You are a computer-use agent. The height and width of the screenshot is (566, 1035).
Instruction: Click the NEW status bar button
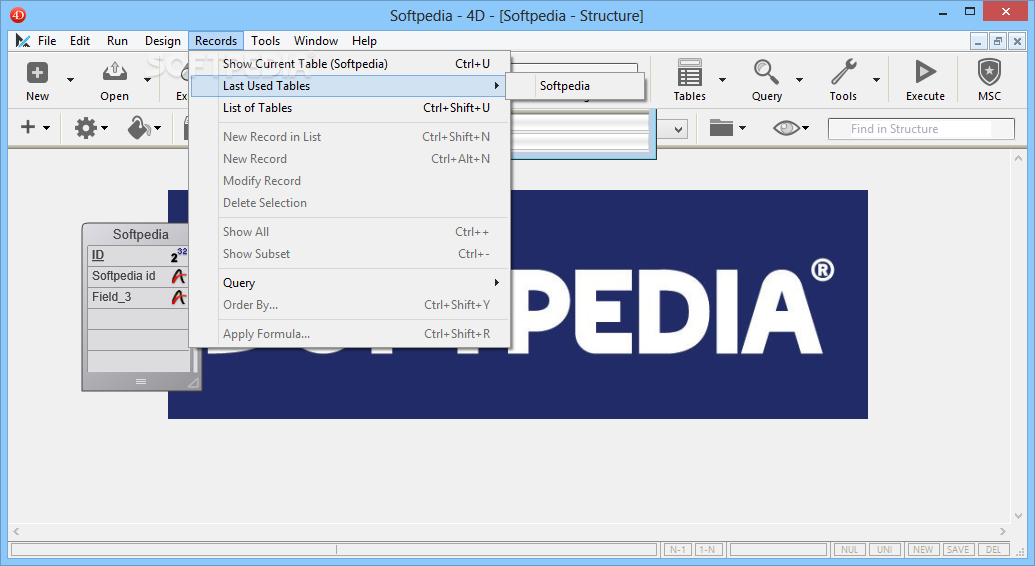(x=923, y=549)
